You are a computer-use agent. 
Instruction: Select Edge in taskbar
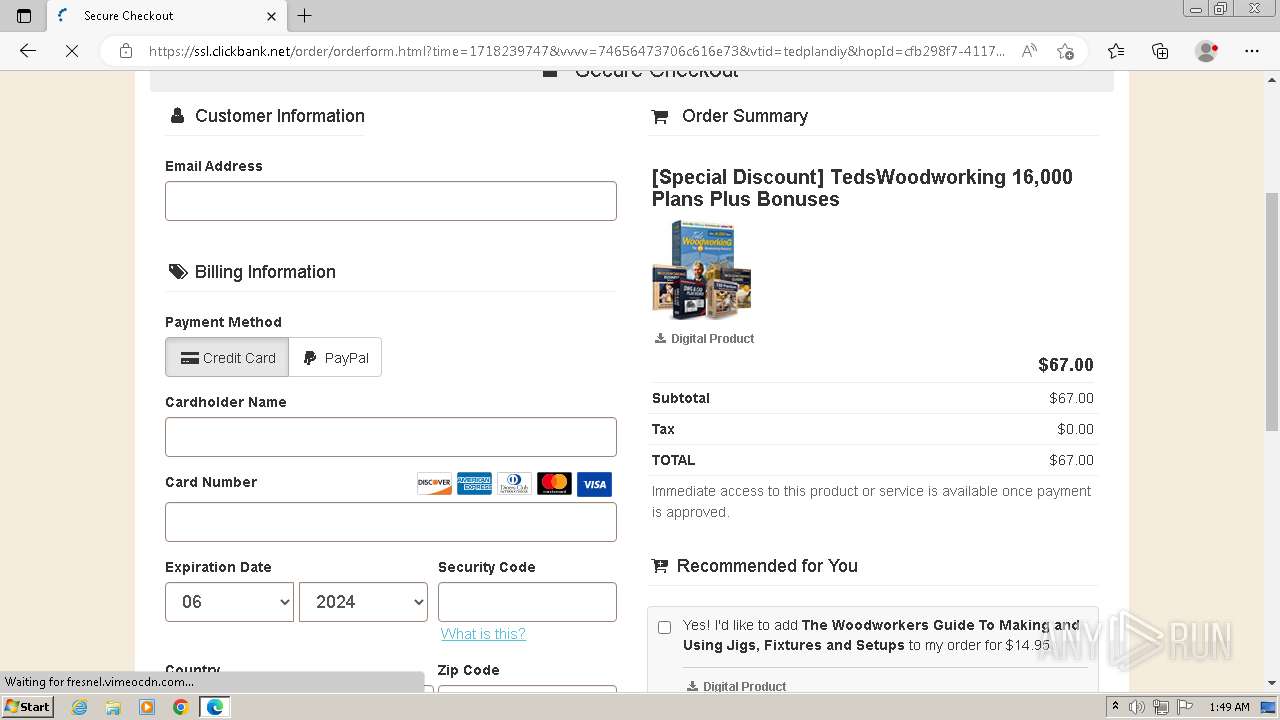(x=214, y=707)
